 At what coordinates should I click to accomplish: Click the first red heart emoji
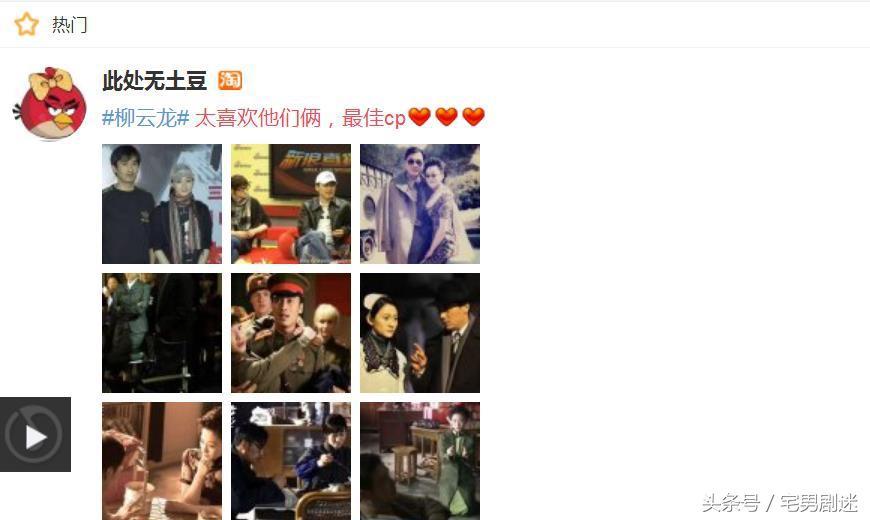point(419,117)
